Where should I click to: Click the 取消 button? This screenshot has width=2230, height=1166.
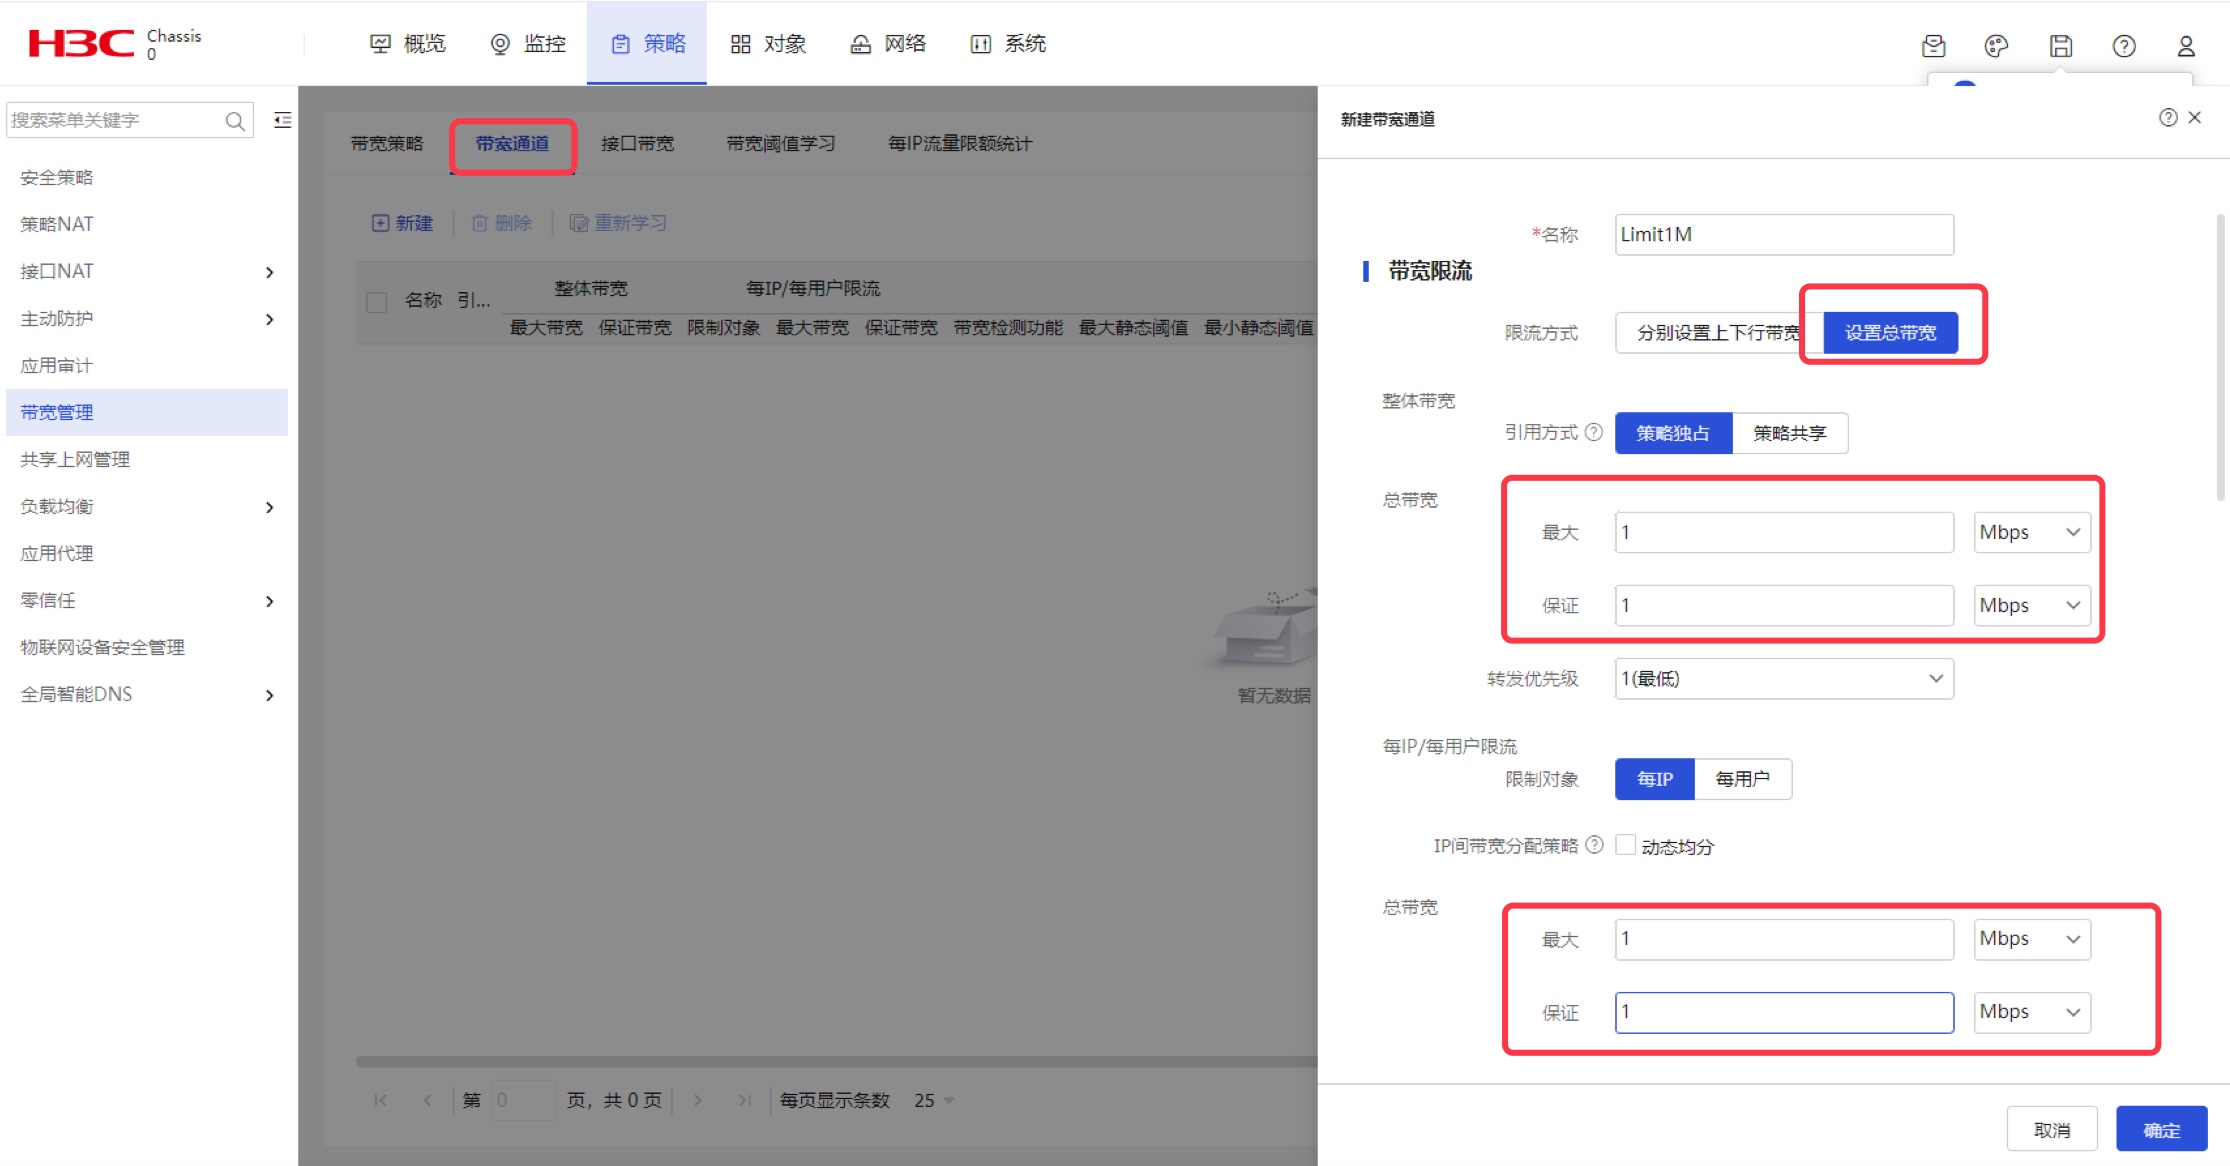click(2052, 1130)
